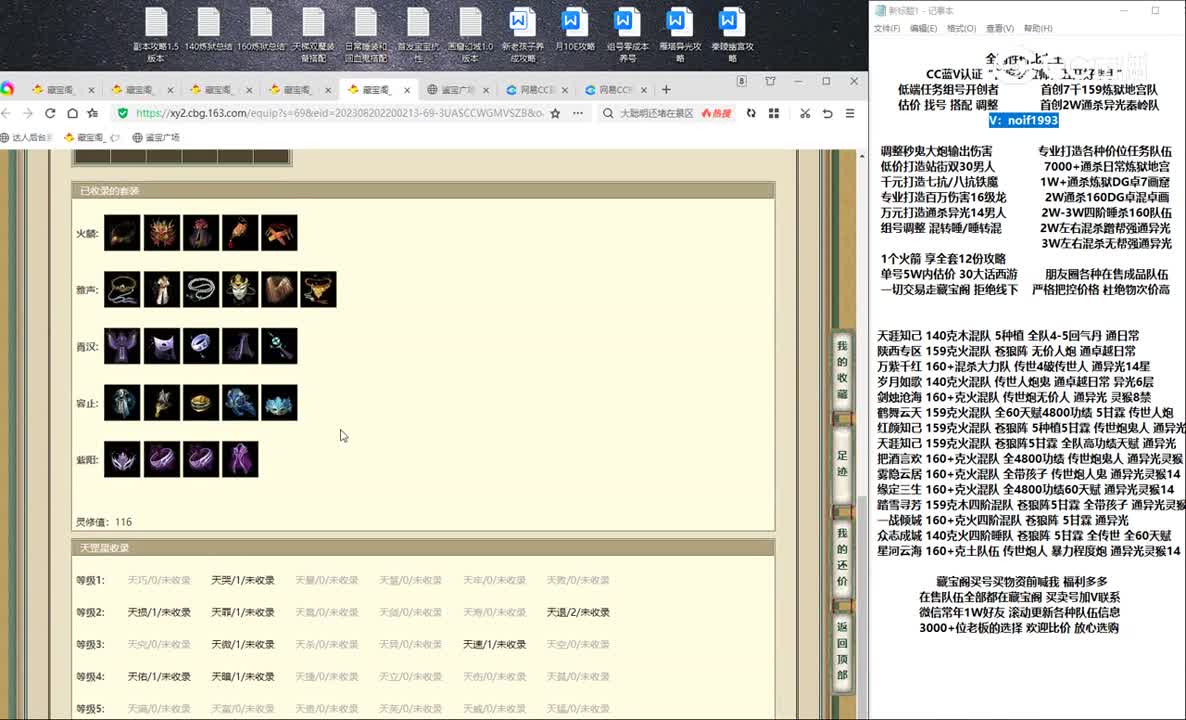Click the browser back arrow

7,113
